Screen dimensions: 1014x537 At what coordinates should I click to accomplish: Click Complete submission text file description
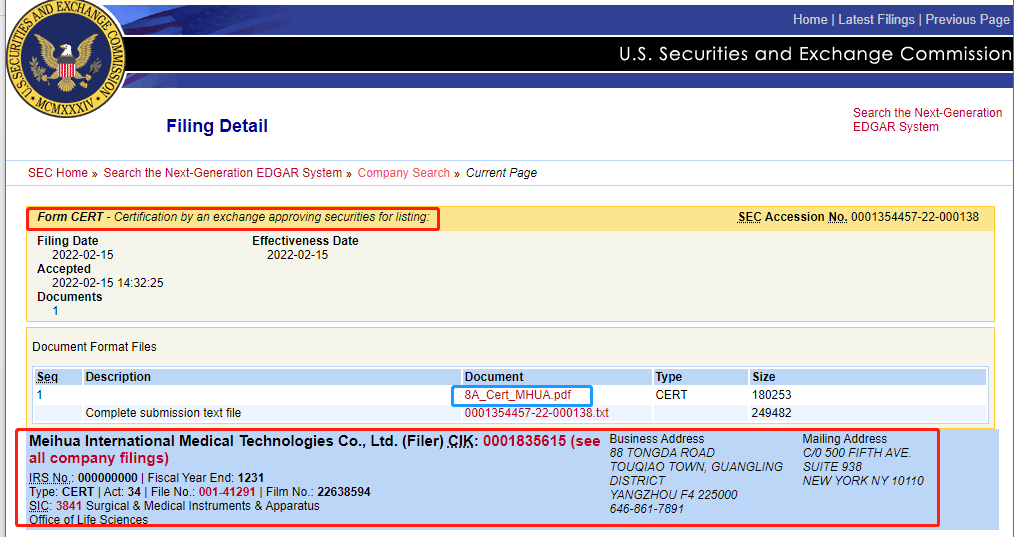(x=163, y=413)
